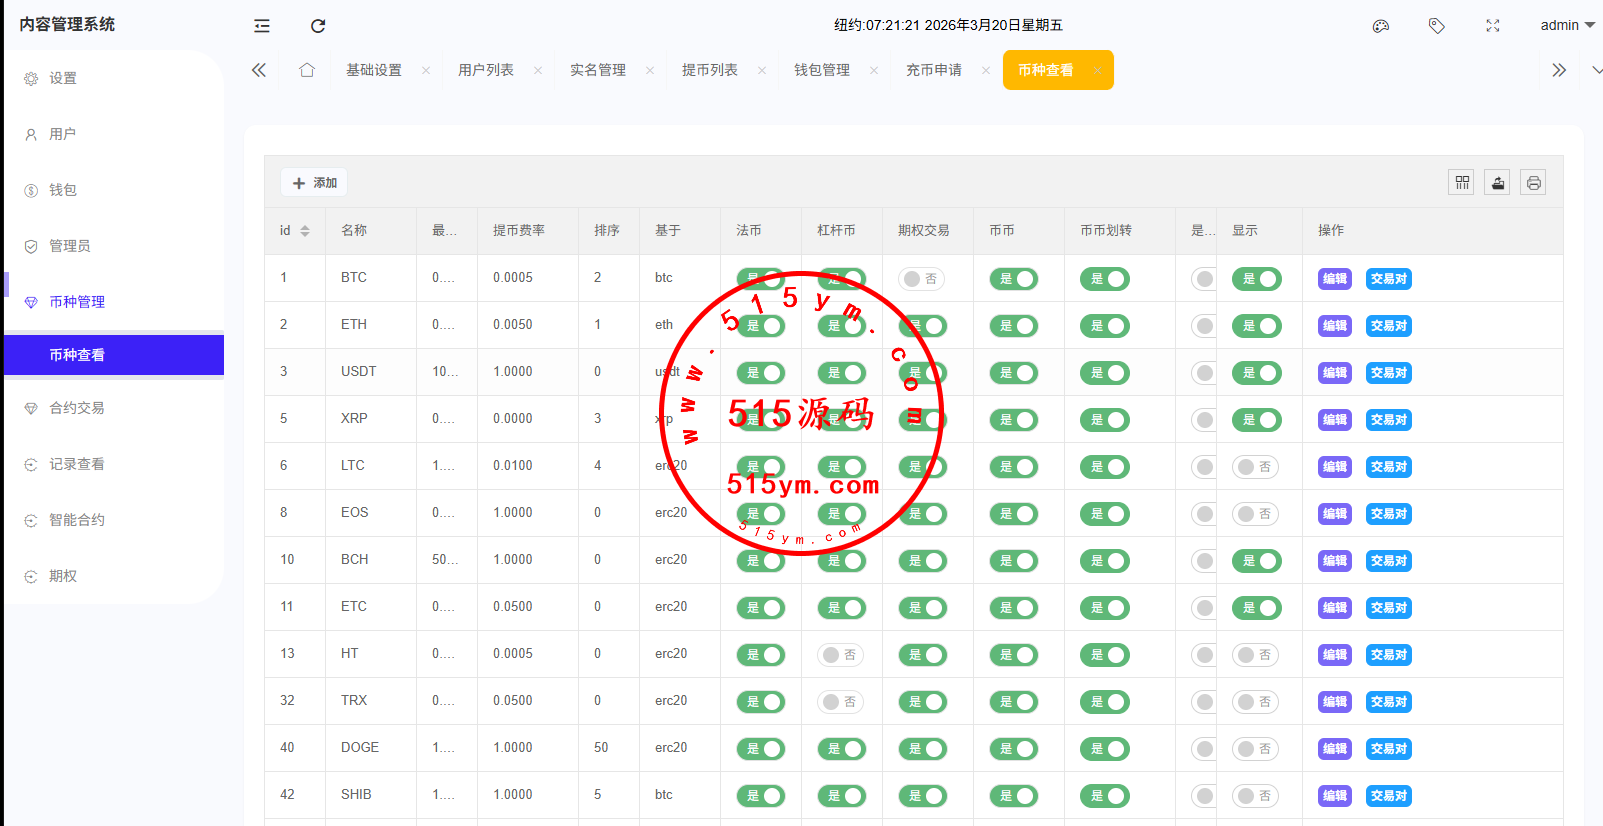Viewport: 1603px width, 826px height.
Task: Toggle the 期权交易 switch for BTC
Action: pos(921,279)
